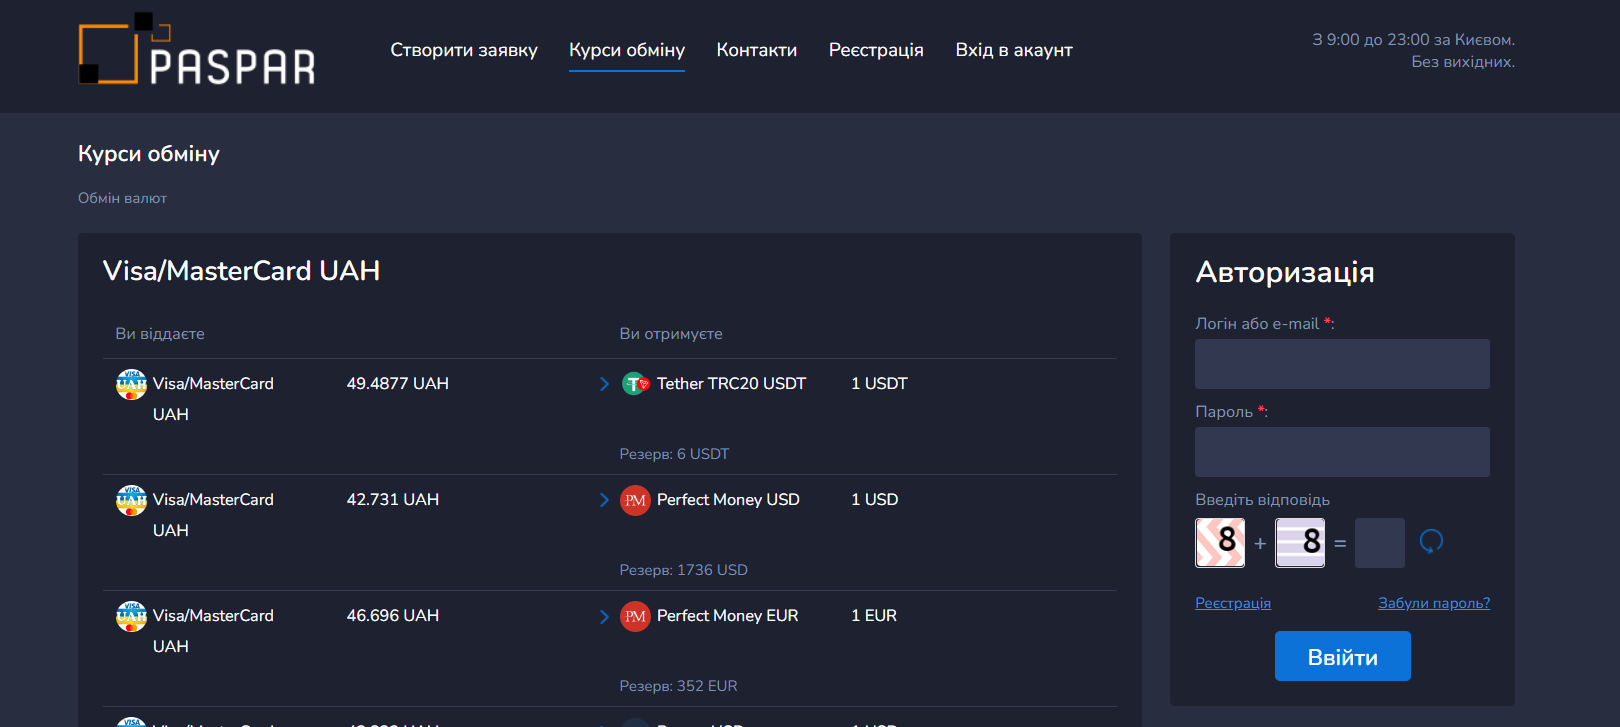Image resolution: width=1620 pixels, height=727 pixels.
Task: Click the Ввійти login button
Action: pos(1343,656)
